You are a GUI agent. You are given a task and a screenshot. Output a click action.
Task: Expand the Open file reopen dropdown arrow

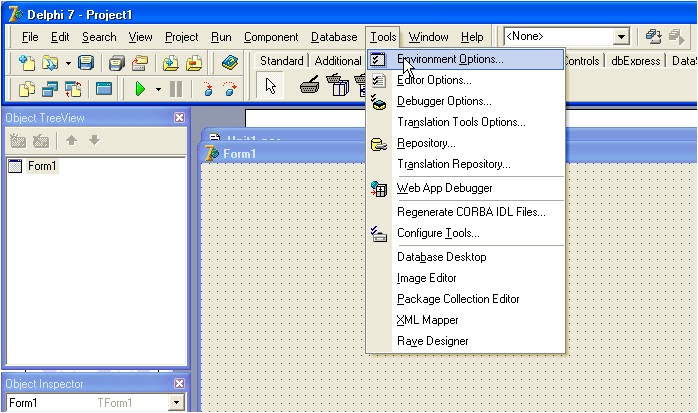(68, 63)
